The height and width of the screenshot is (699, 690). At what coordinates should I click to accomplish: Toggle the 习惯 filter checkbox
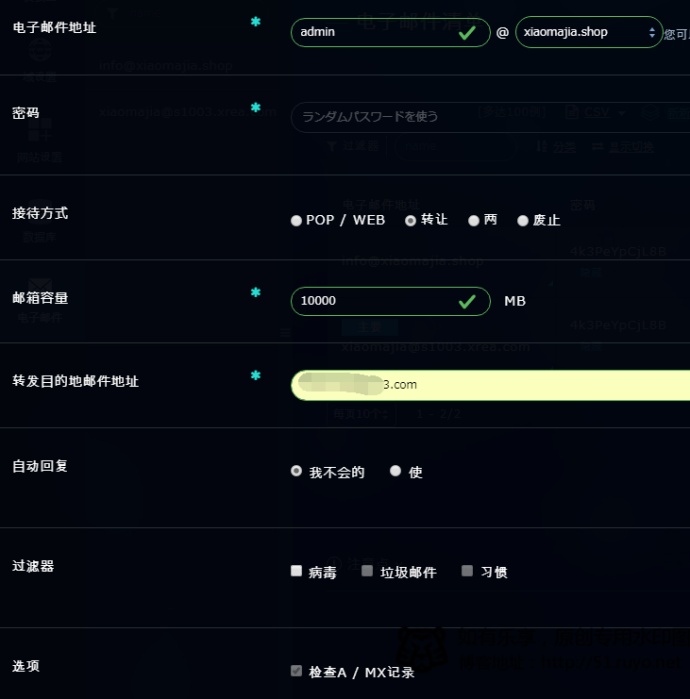point(467,571)
